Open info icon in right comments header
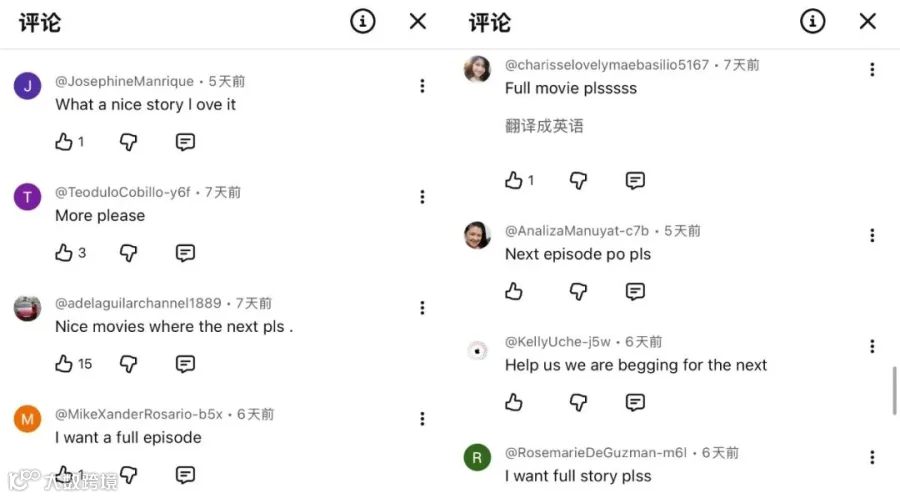 click(813, 22)
